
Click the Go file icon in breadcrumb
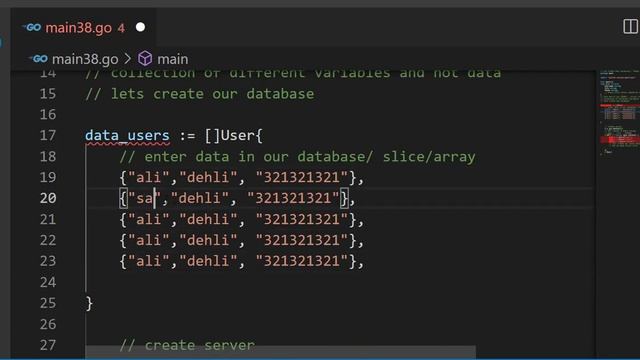coord(39,59)
